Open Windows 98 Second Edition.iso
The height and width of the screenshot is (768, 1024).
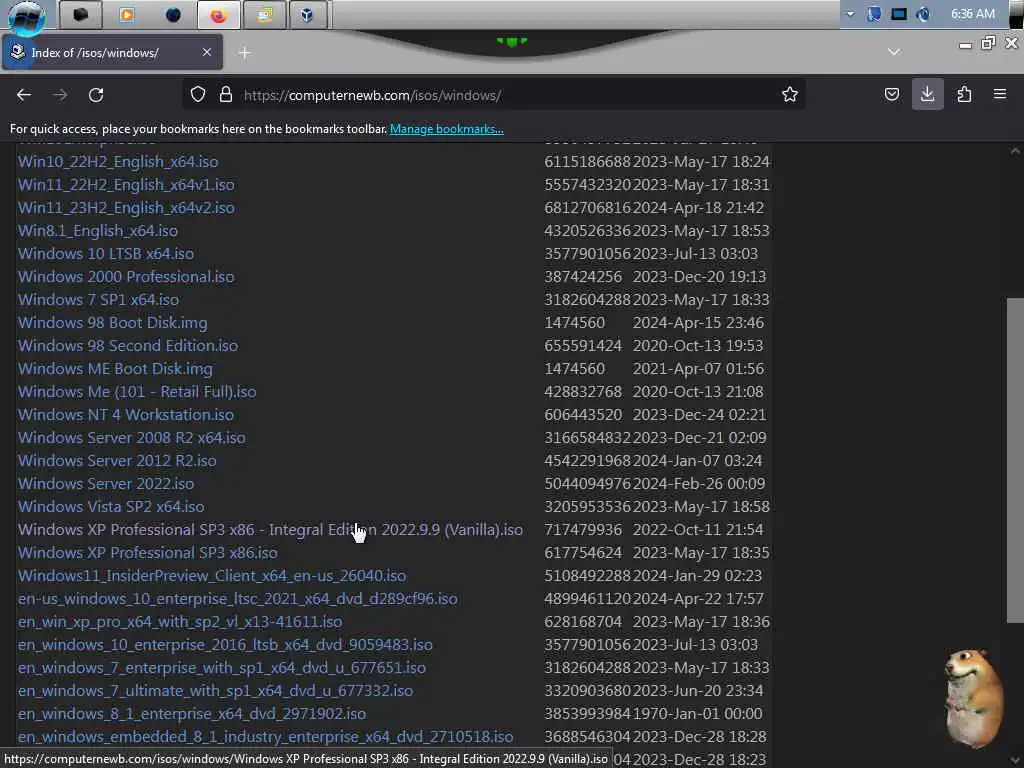point(128,345)
